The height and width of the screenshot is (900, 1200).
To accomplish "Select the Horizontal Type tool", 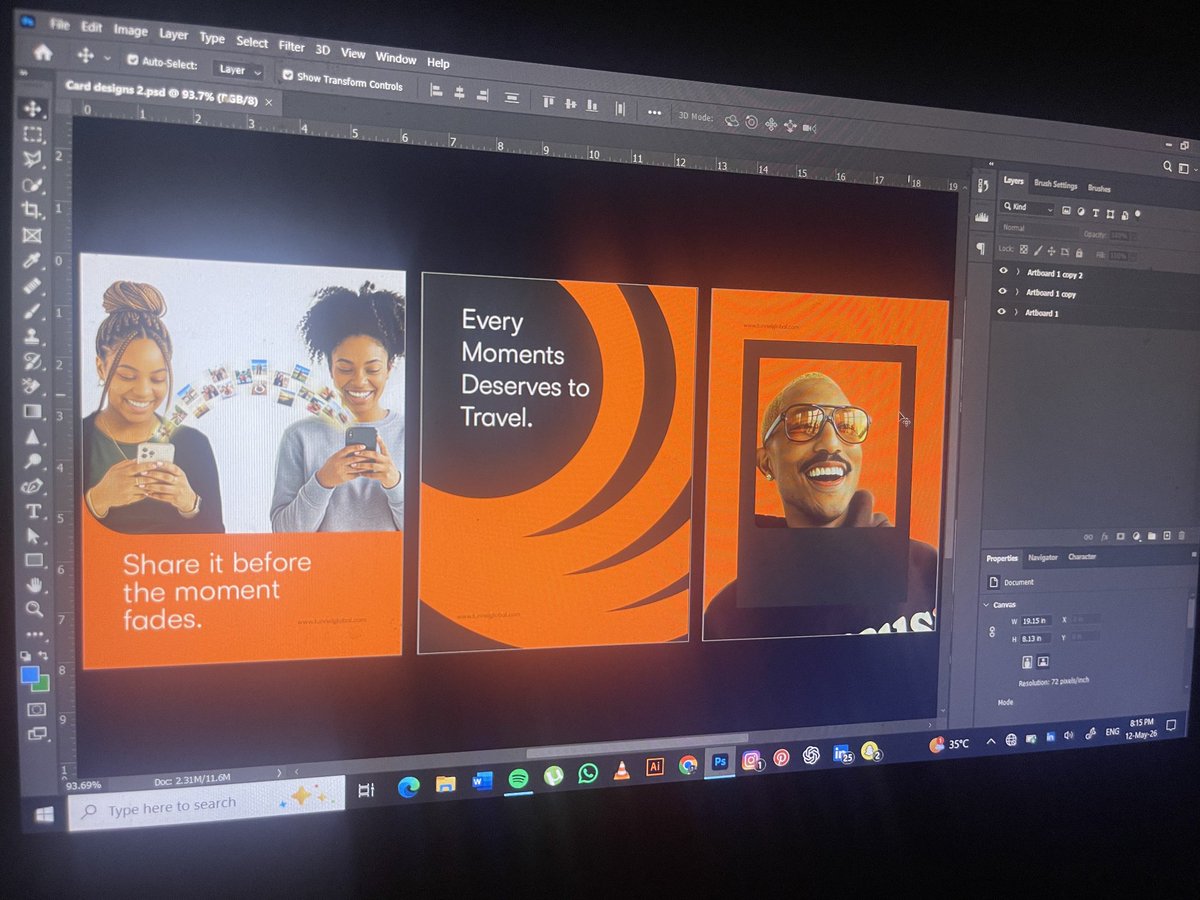I will 33,511.
